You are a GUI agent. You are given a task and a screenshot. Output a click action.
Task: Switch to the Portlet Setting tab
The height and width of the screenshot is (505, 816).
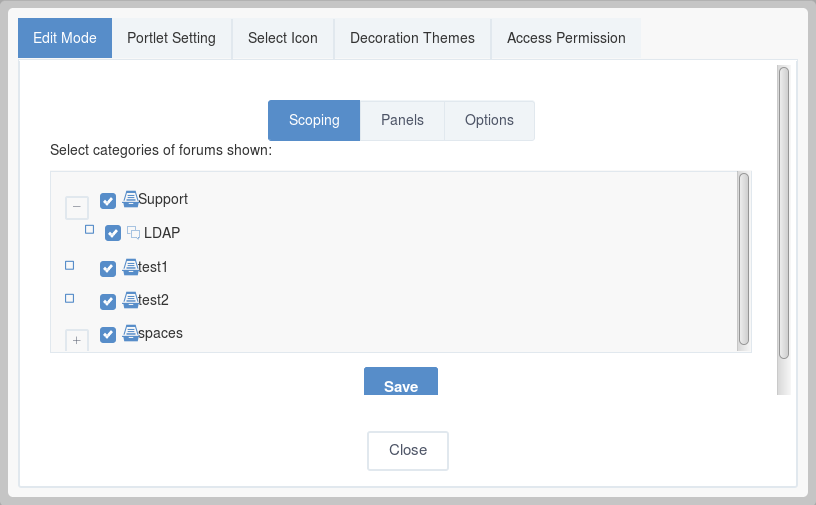(171, 38)
